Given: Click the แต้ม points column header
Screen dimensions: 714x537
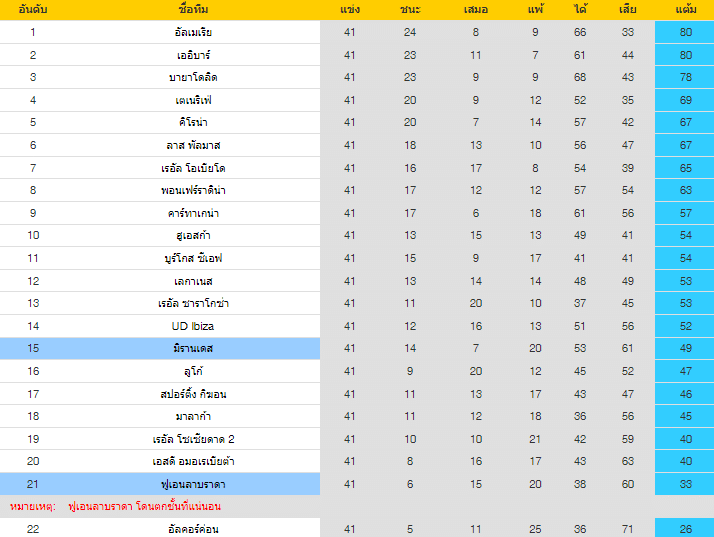Looking at the screenshot, I should tap(685, 10).
